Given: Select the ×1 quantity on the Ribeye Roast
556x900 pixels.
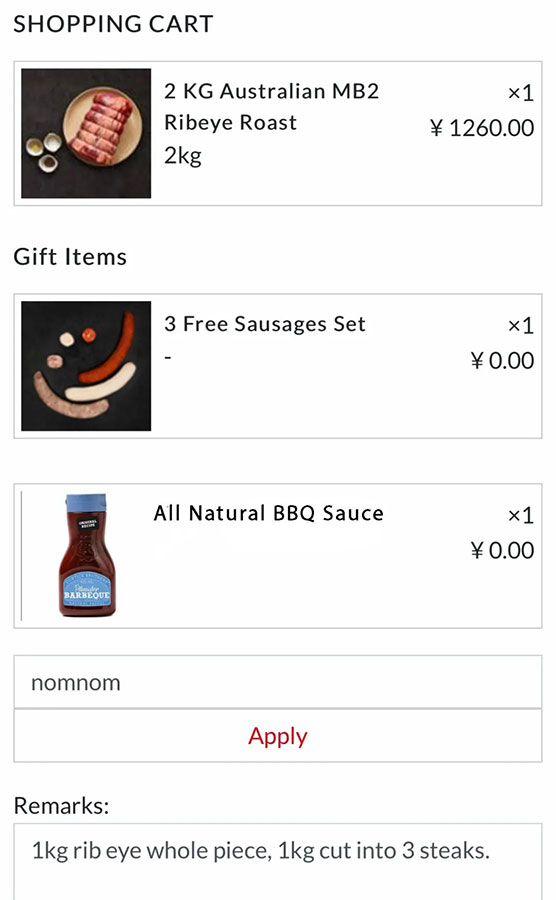Looking at the screenshot, I should click(x=521, y=93).
